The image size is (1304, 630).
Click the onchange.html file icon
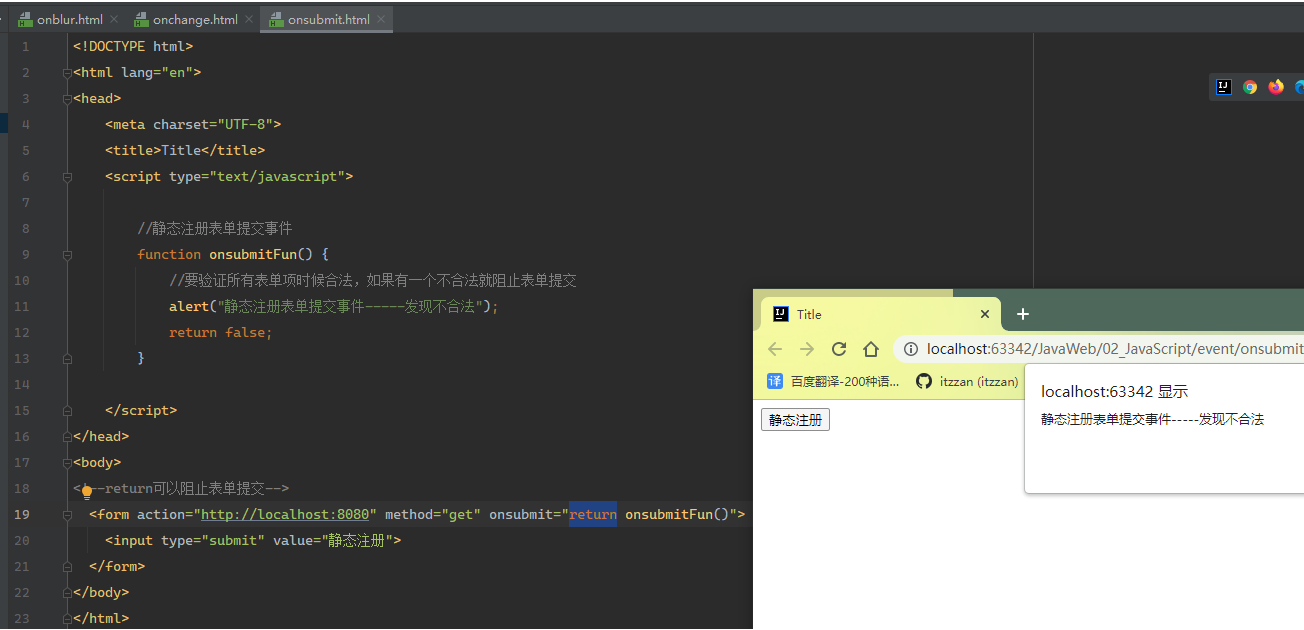pyautogui.click(x=141, y=20)
